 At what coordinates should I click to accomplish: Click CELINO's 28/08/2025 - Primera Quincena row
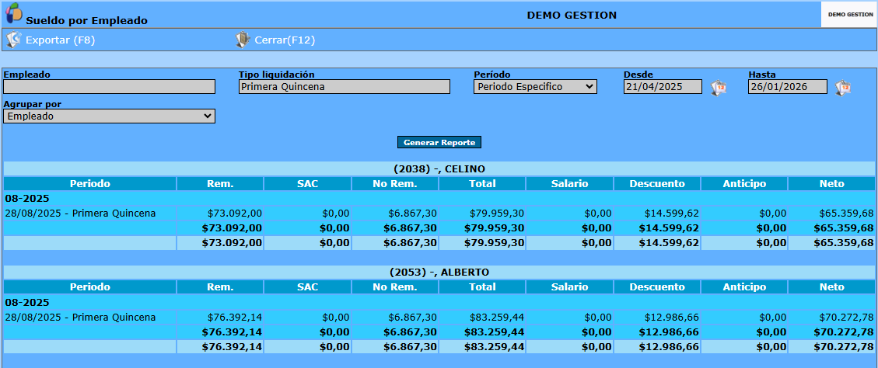click(x=439, y=213)
